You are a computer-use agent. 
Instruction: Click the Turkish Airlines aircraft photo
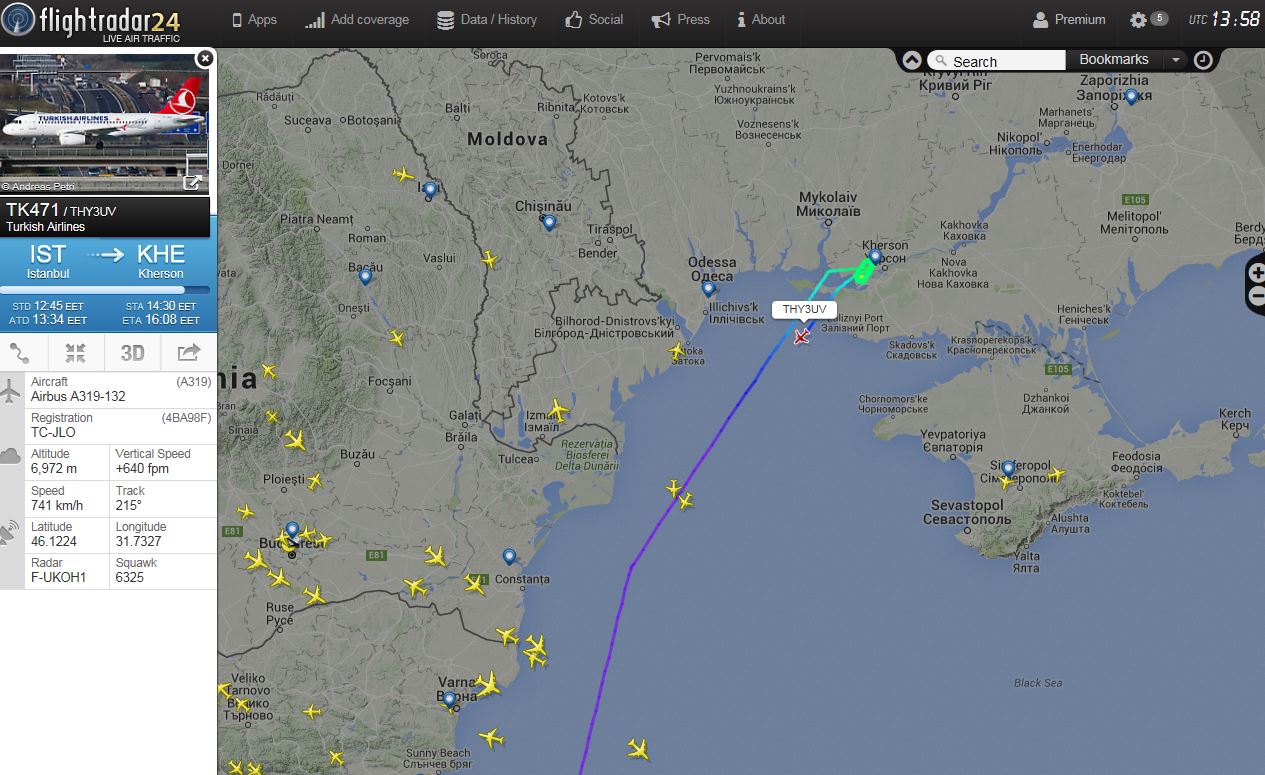point(105,123)
